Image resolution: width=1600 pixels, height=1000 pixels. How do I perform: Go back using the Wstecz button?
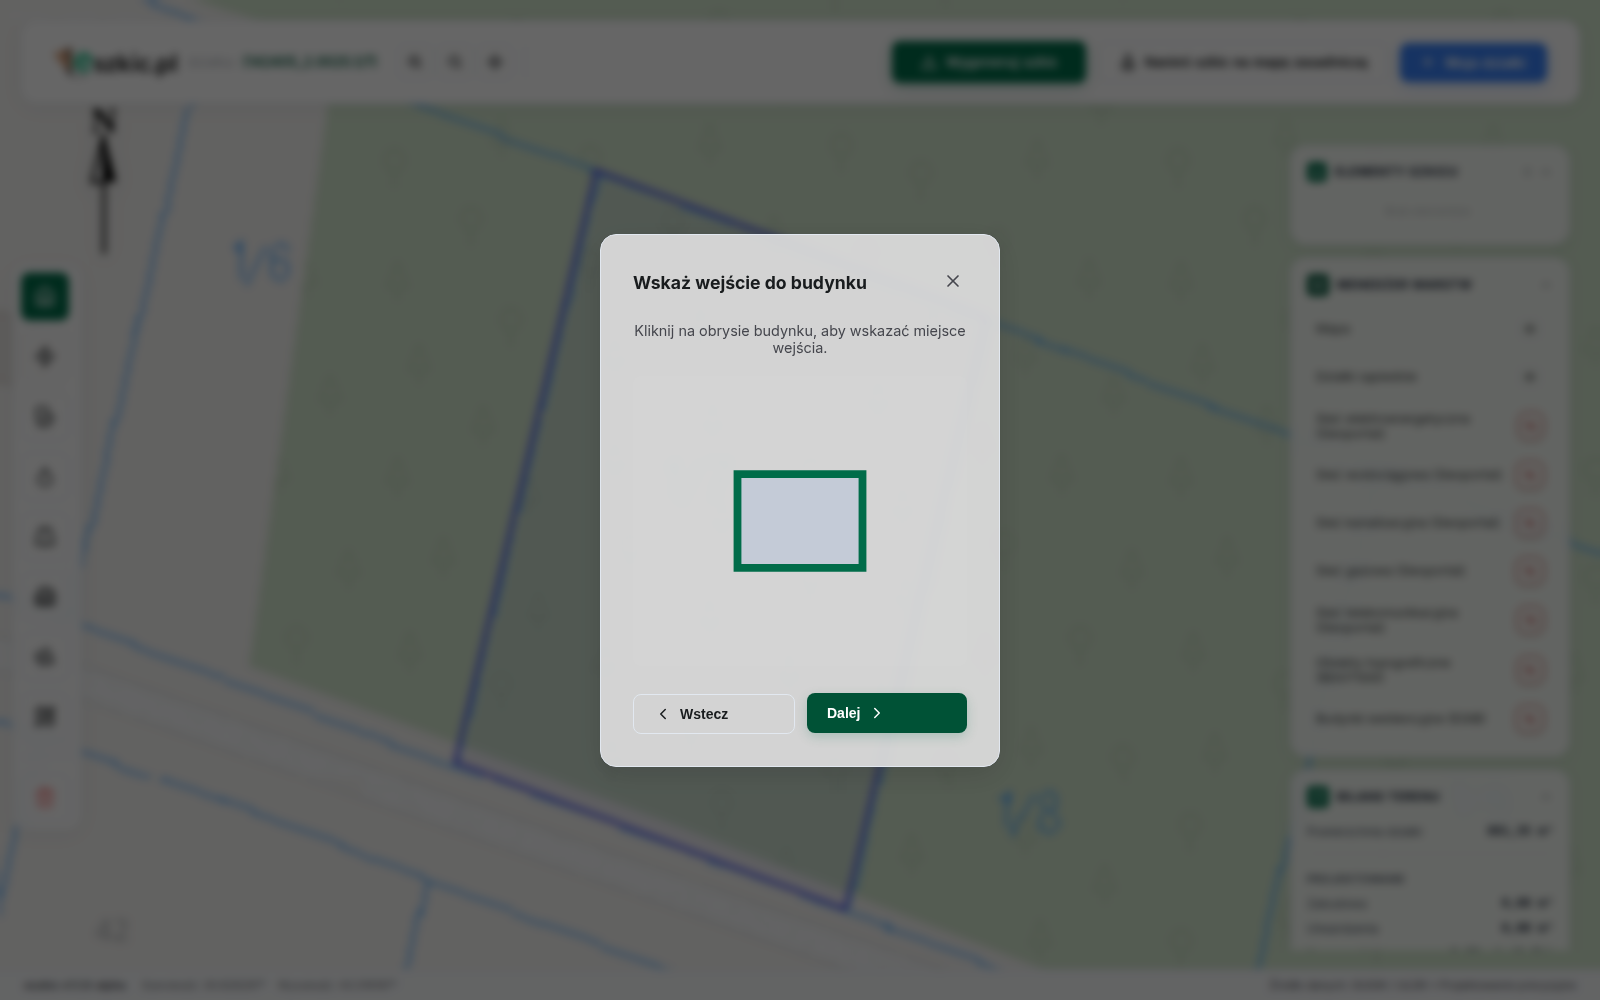714,714
